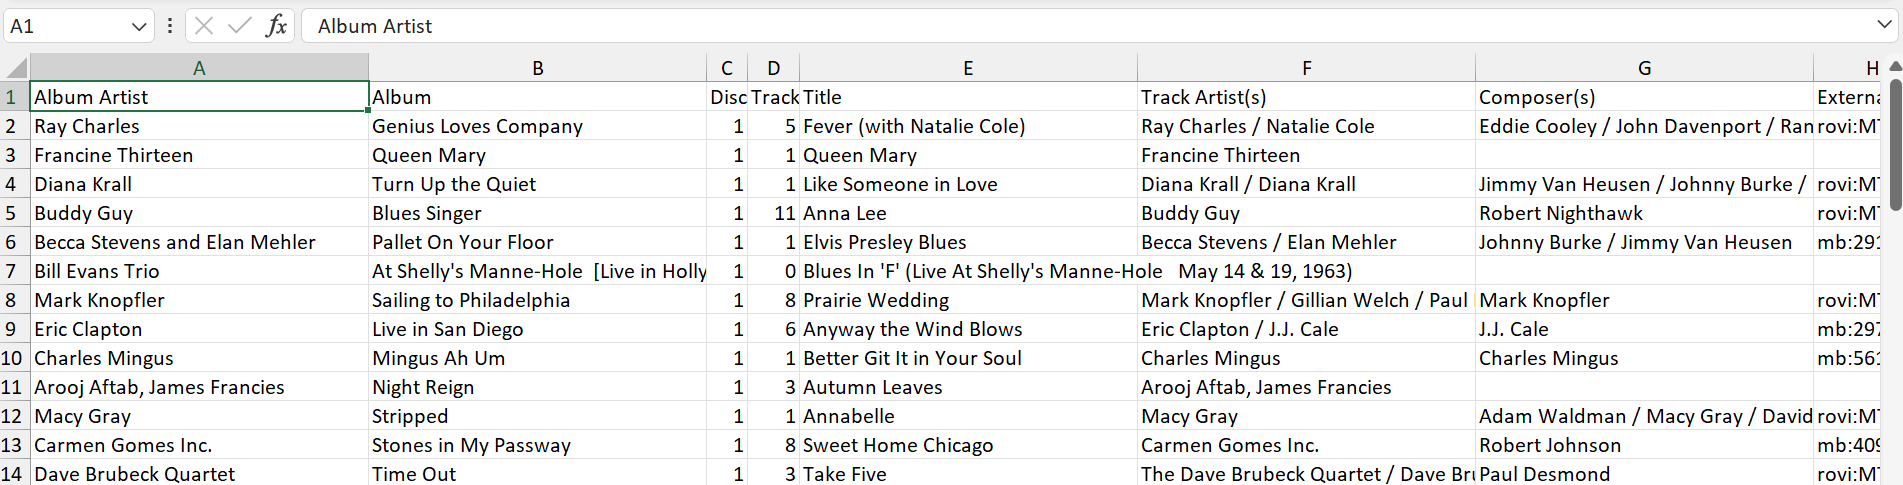Screen dimensions: 1903x485
Task: Click the vertical scrollbar thumb
Action: 1894,120
